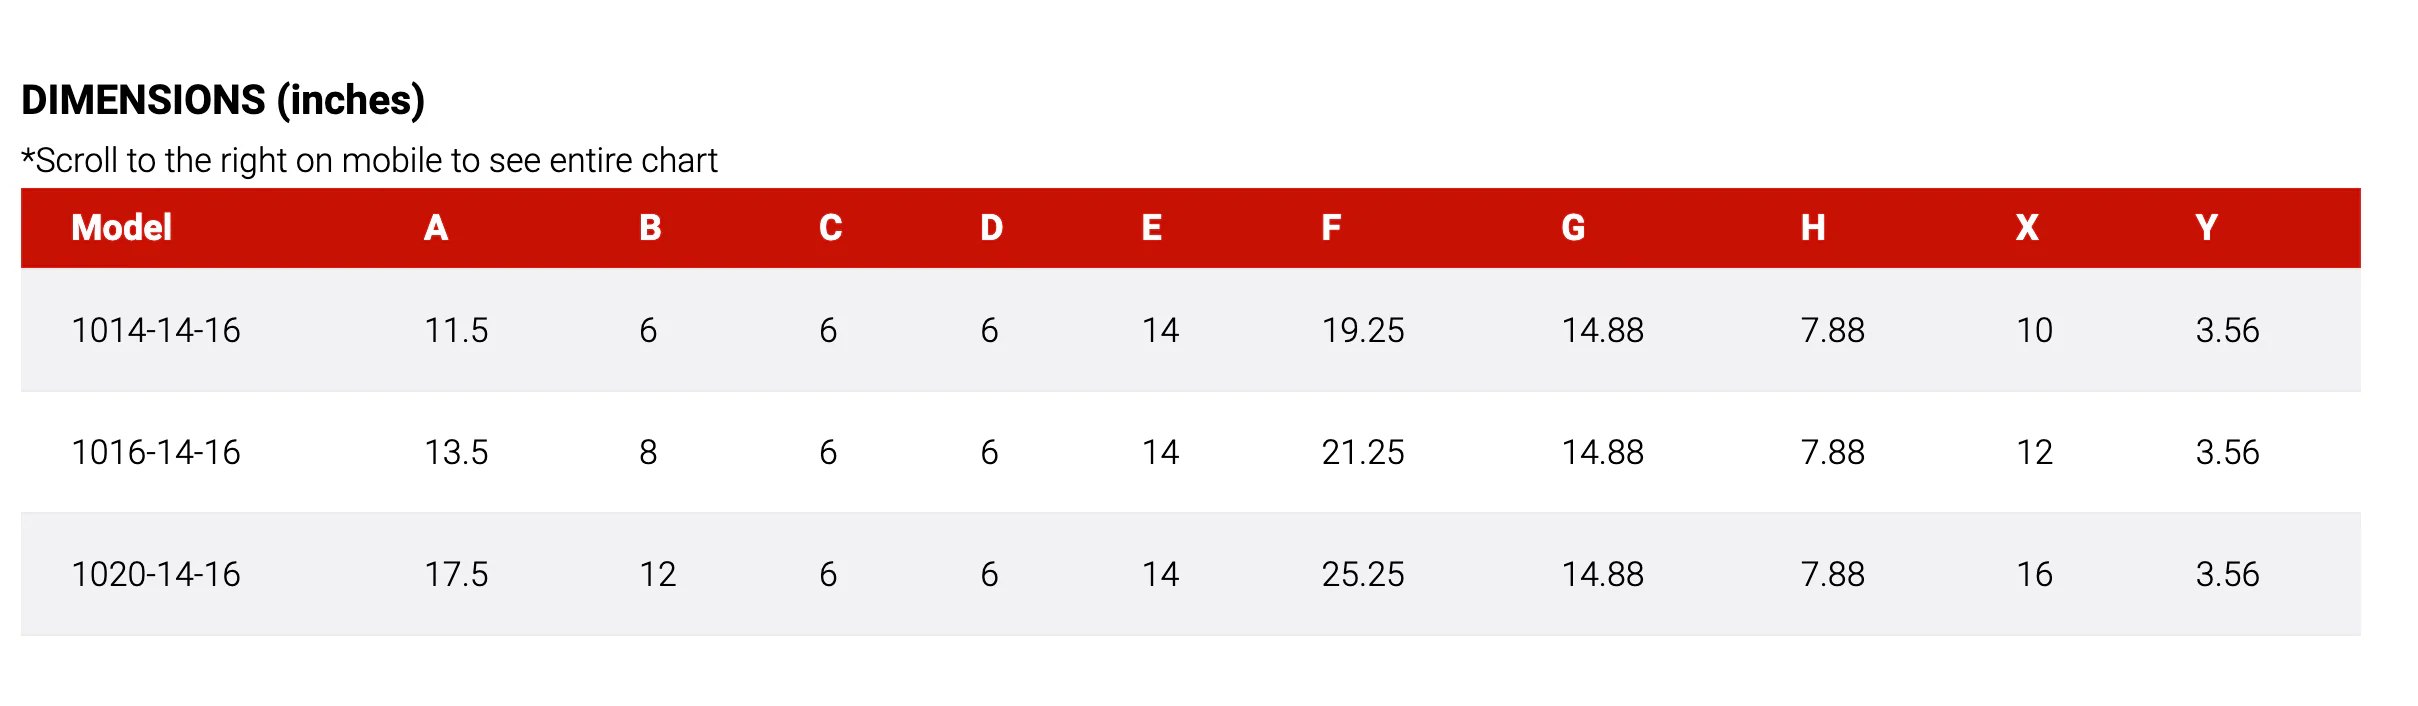Click the DIMENSIONS (inches) heading

[223, 100]
